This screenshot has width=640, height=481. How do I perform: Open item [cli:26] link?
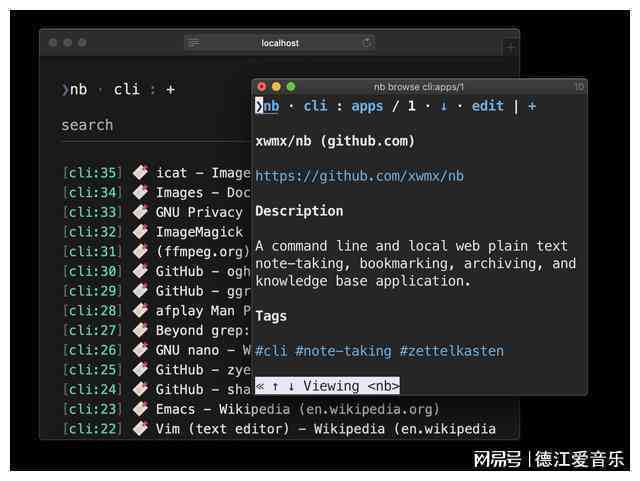click(x=93, y=350)
